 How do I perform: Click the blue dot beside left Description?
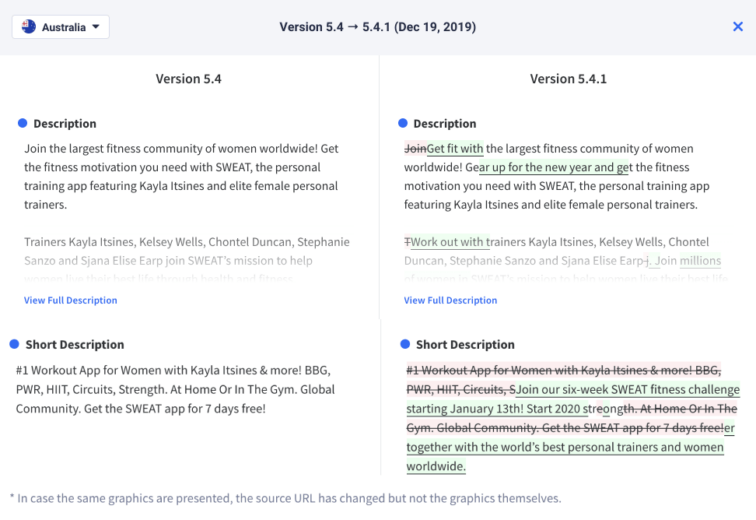click(x=22, y=123)
